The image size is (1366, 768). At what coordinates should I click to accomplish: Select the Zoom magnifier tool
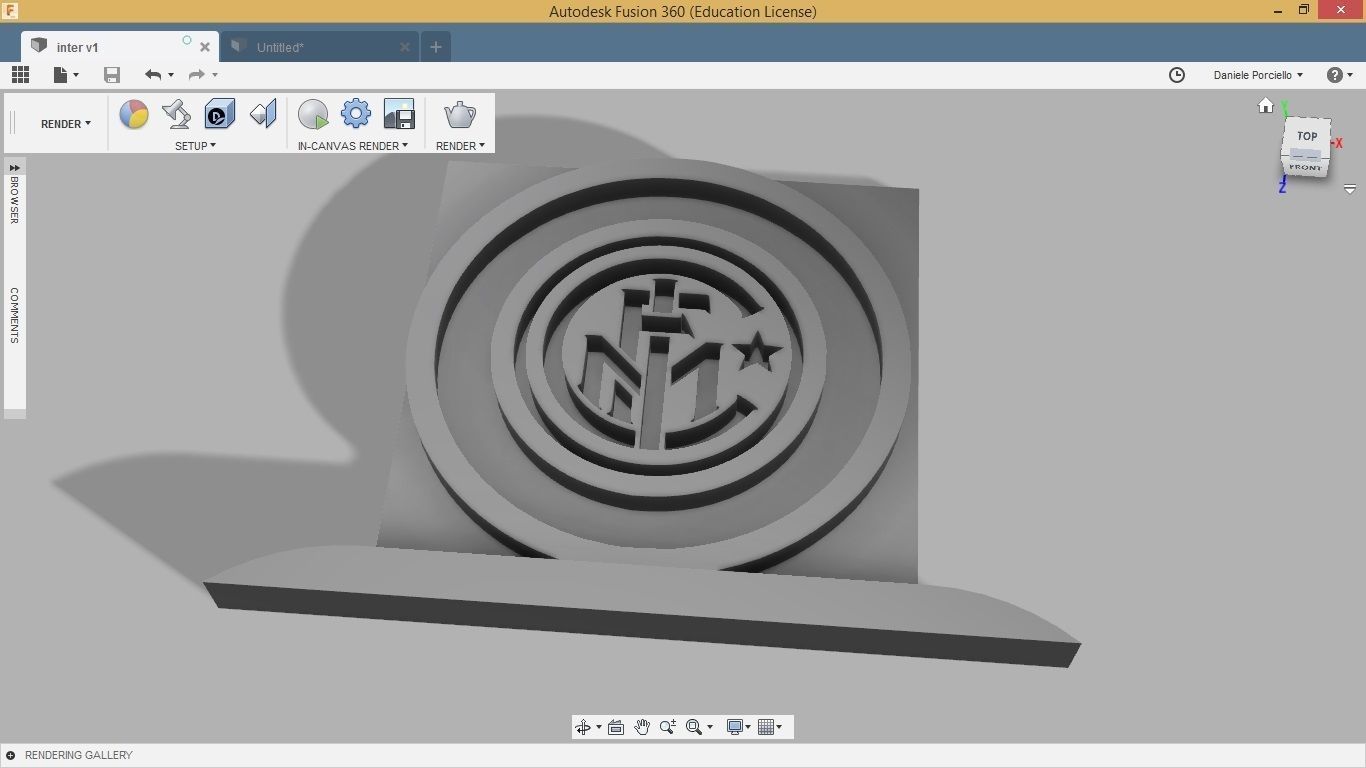coord(668,727)
